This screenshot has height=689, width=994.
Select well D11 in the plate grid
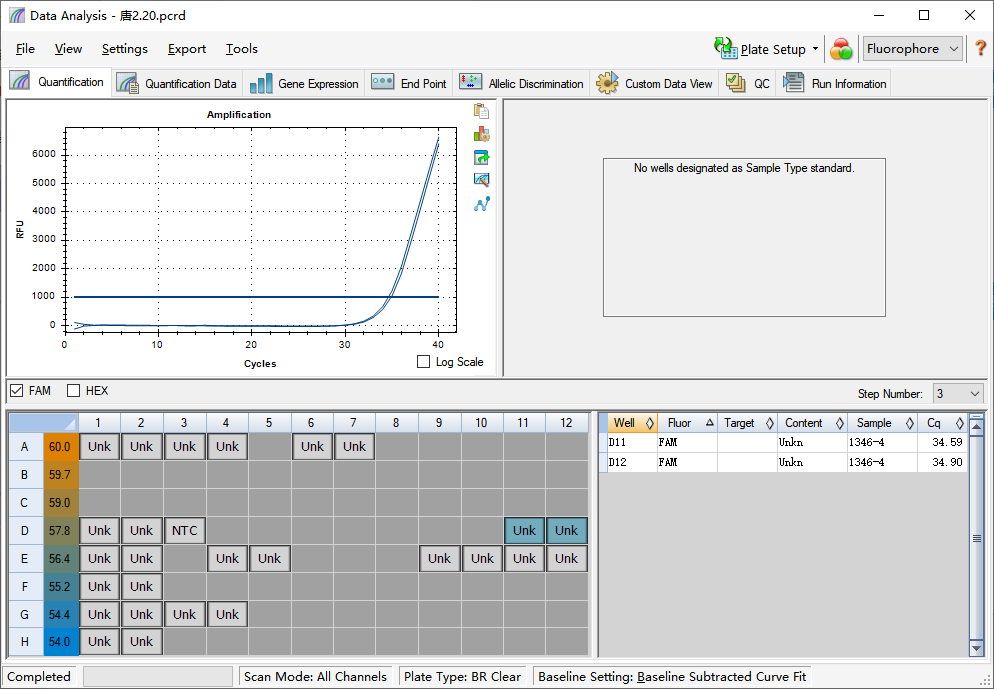(x=524, y=531)
